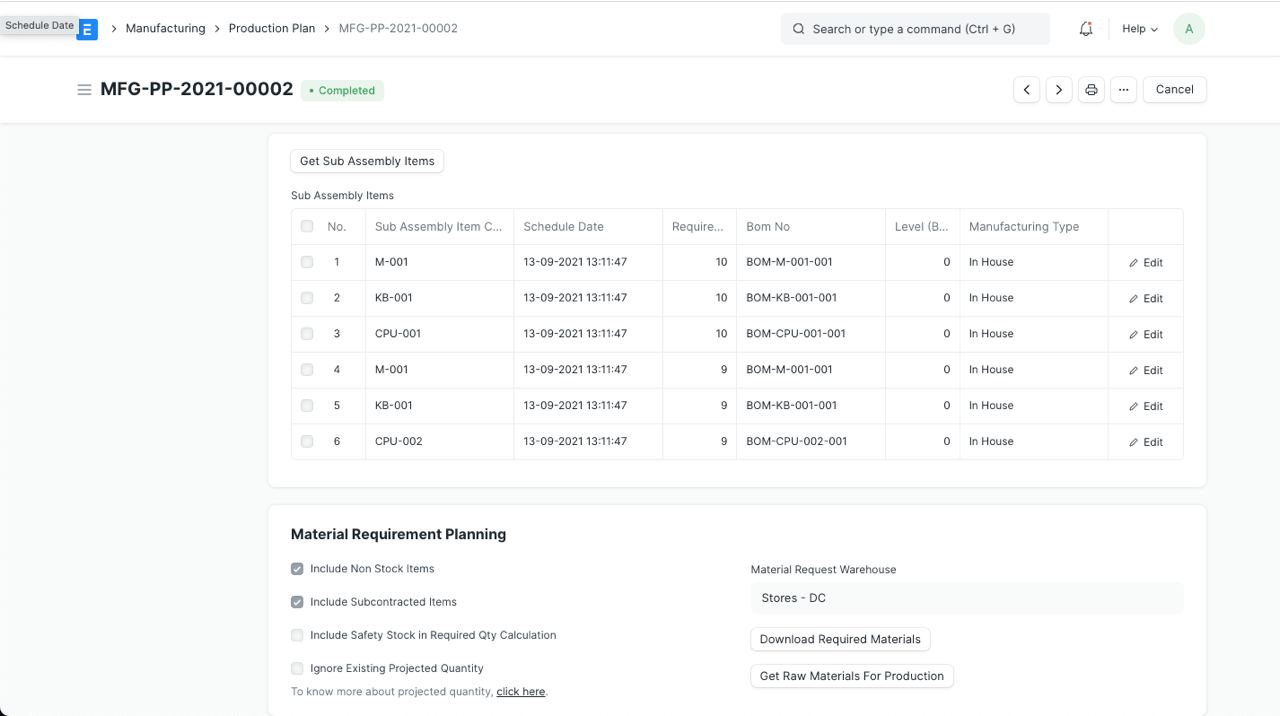
Task: Open the user avatar A menu
Action: pos(1189,29)
